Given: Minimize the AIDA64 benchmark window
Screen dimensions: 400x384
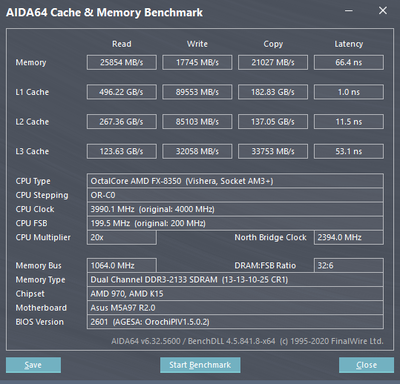Looking at the screenshot, I should (349, 11).
